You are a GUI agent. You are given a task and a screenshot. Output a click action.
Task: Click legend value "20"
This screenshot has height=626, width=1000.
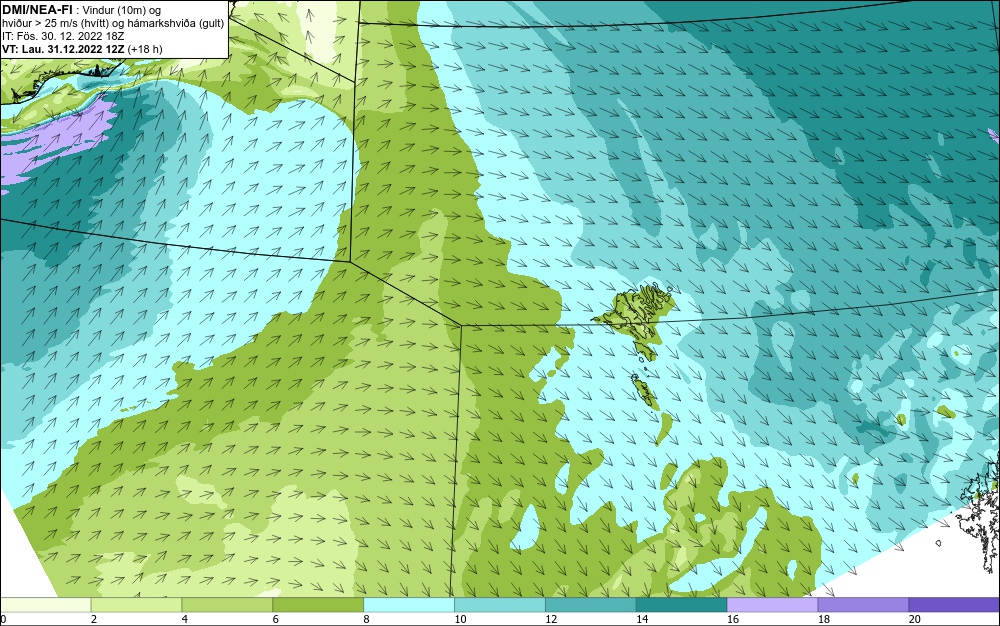point(914,619)
